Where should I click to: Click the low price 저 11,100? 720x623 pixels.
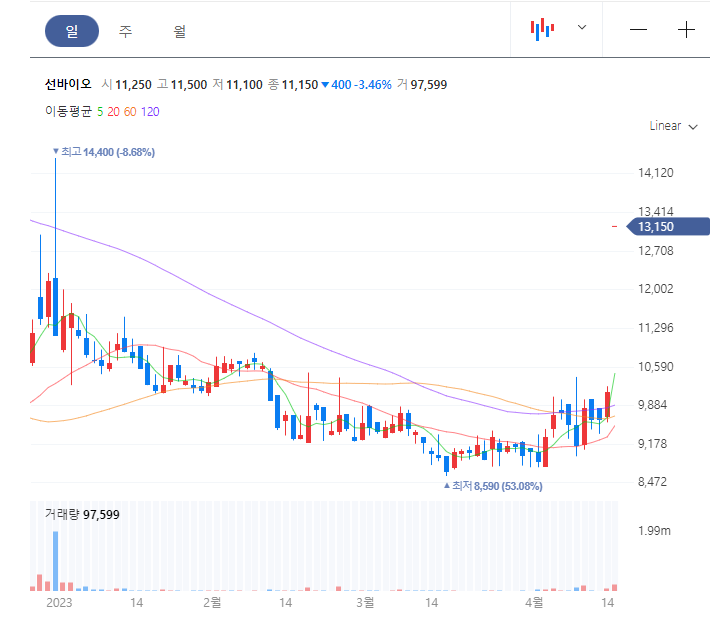pos(237,84)
